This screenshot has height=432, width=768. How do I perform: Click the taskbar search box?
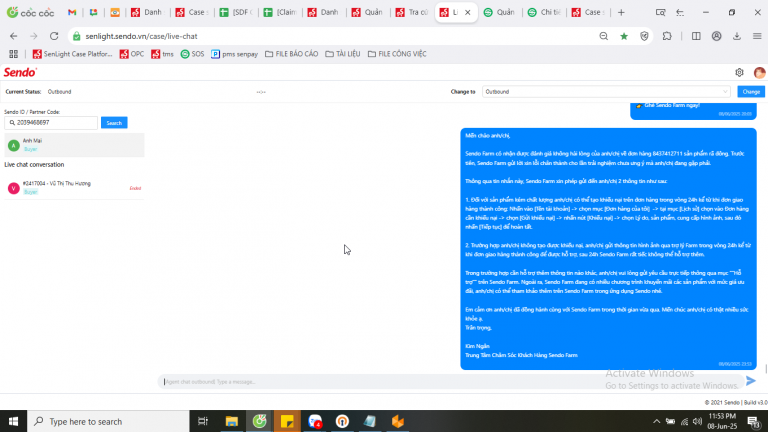108,421
